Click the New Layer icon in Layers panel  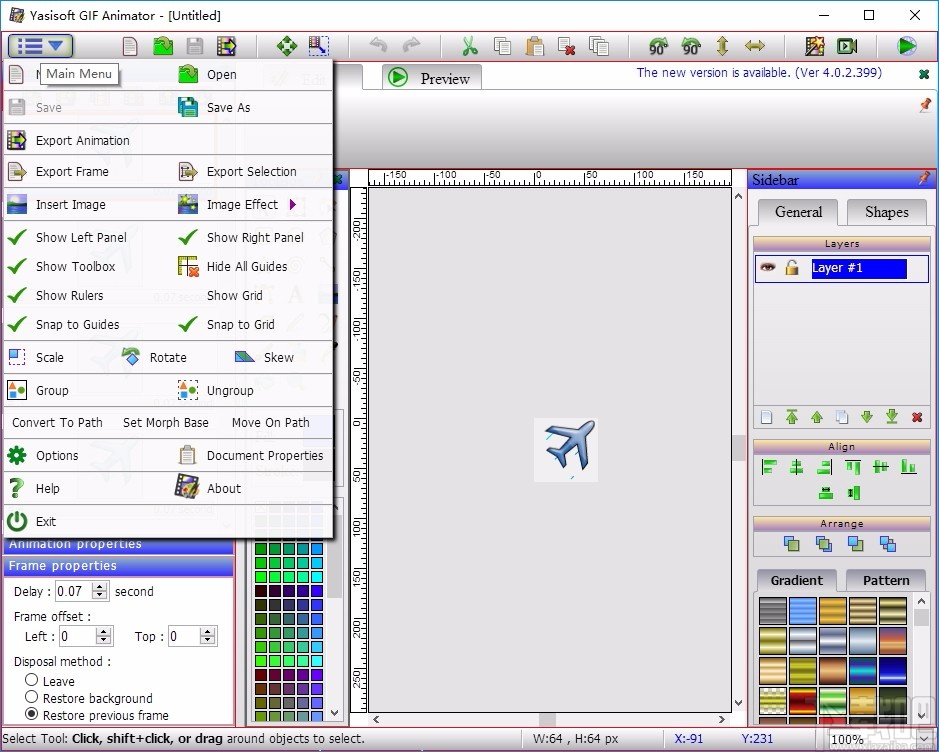765,417
